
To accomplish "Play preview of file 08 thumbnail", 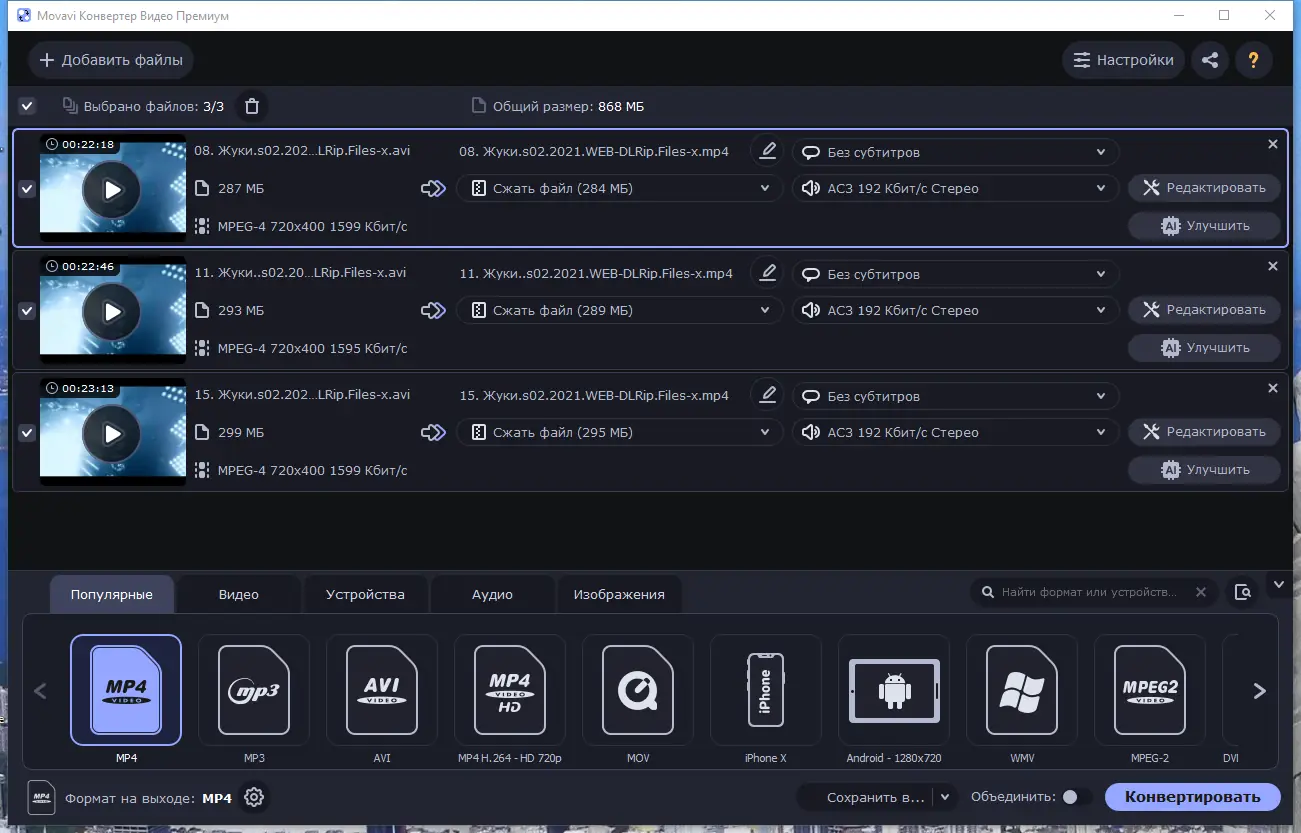I will point(112,188).
